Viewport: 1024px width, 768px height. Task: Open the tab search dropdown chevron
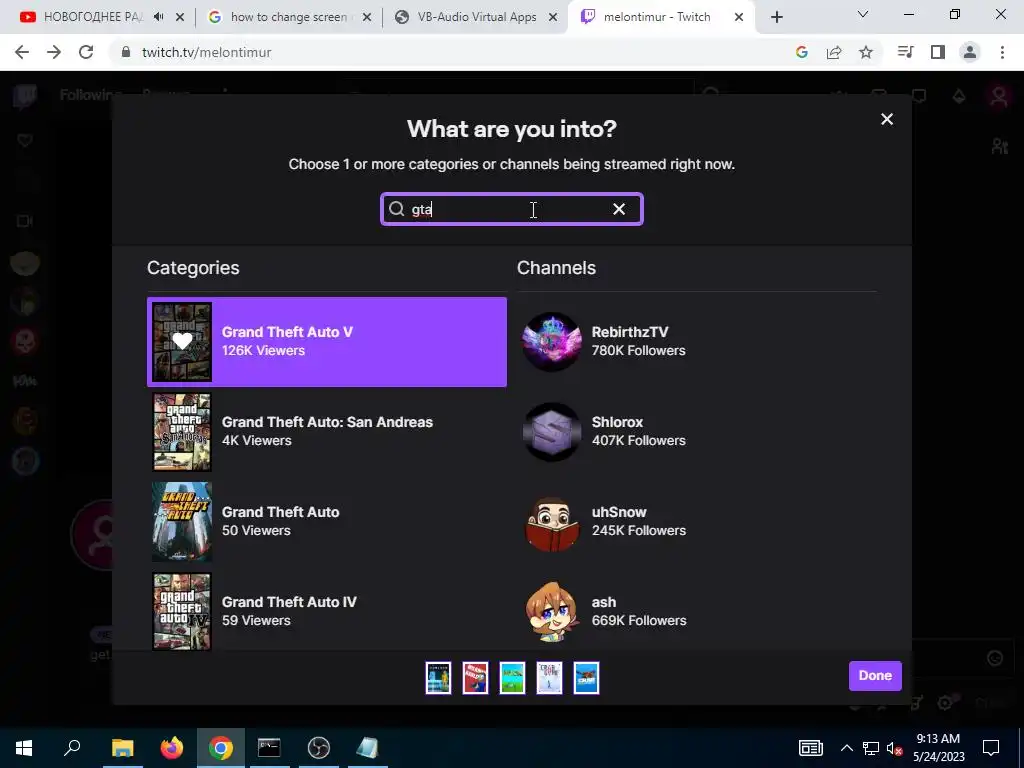862,14
